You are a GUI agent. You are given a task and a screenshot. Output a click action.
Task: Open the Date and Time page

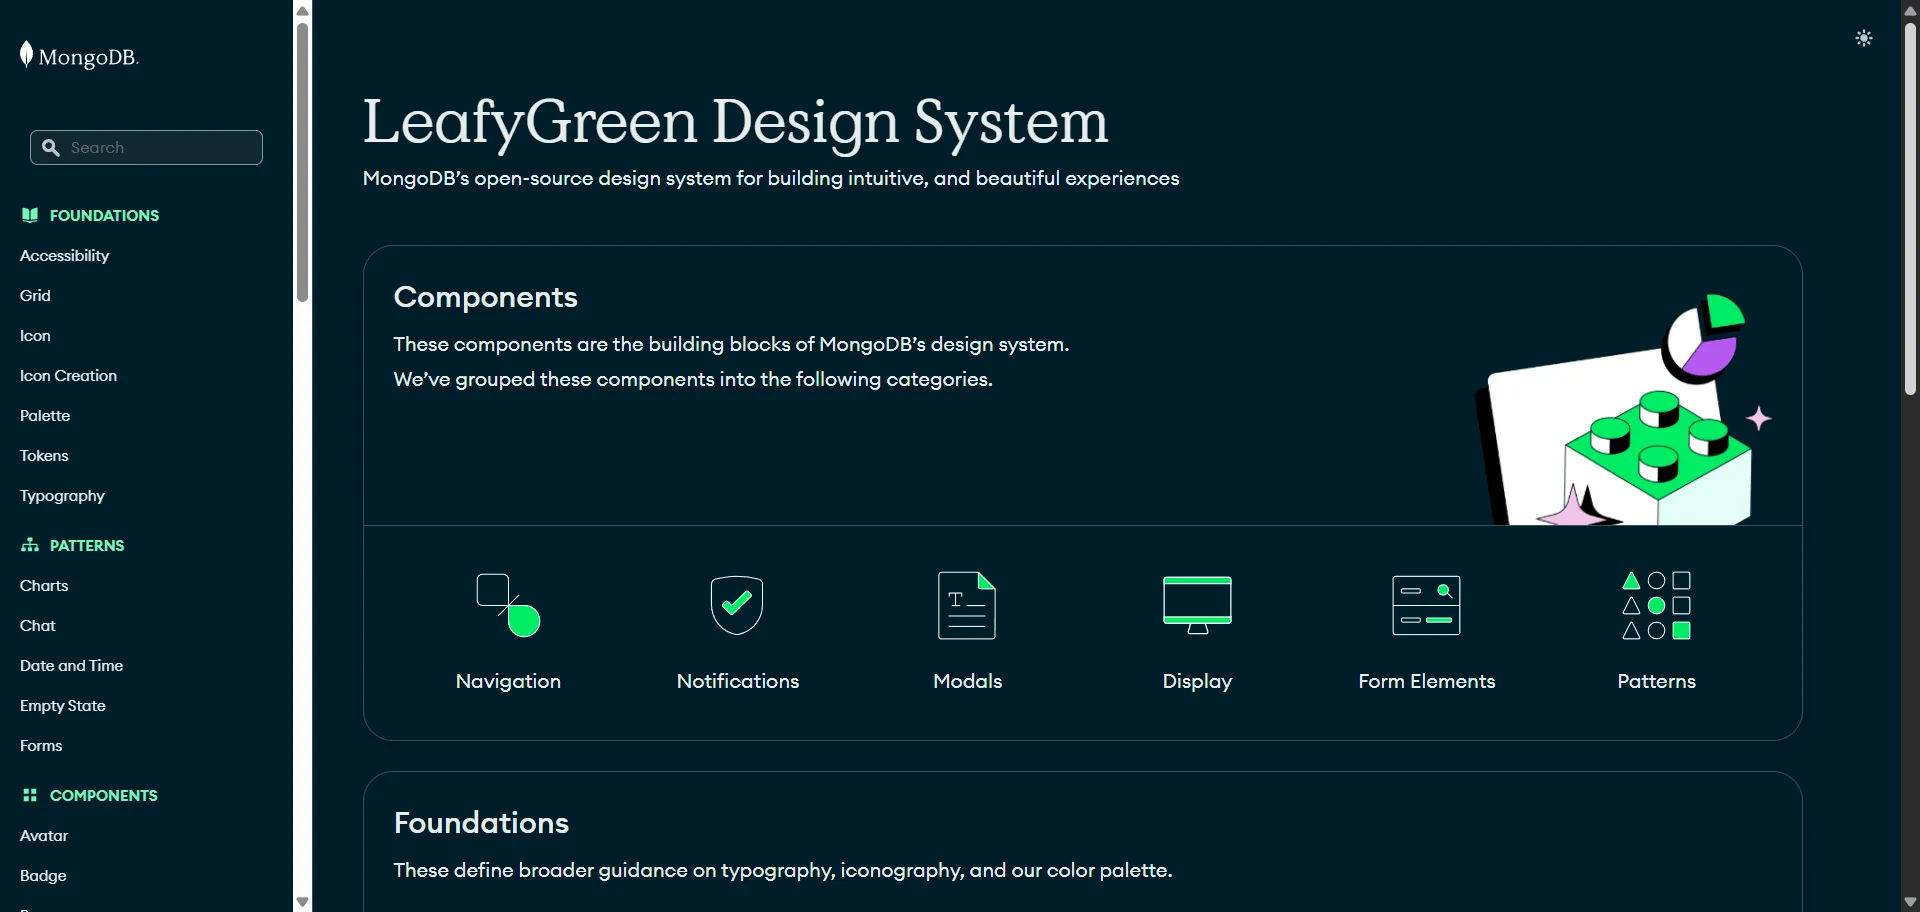[71, 666]
